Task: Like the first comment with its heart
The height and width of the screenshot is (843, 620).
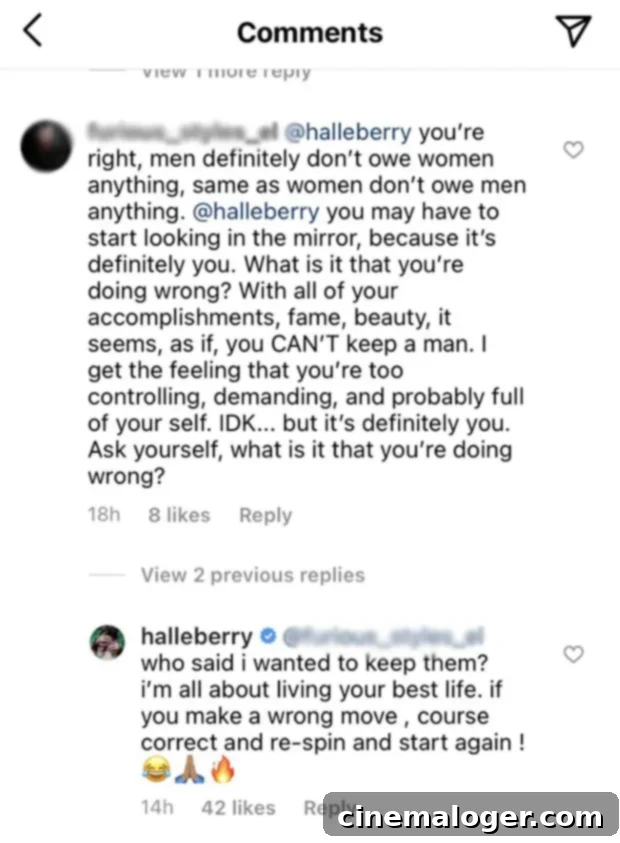Action: click(x=574, y=150)
